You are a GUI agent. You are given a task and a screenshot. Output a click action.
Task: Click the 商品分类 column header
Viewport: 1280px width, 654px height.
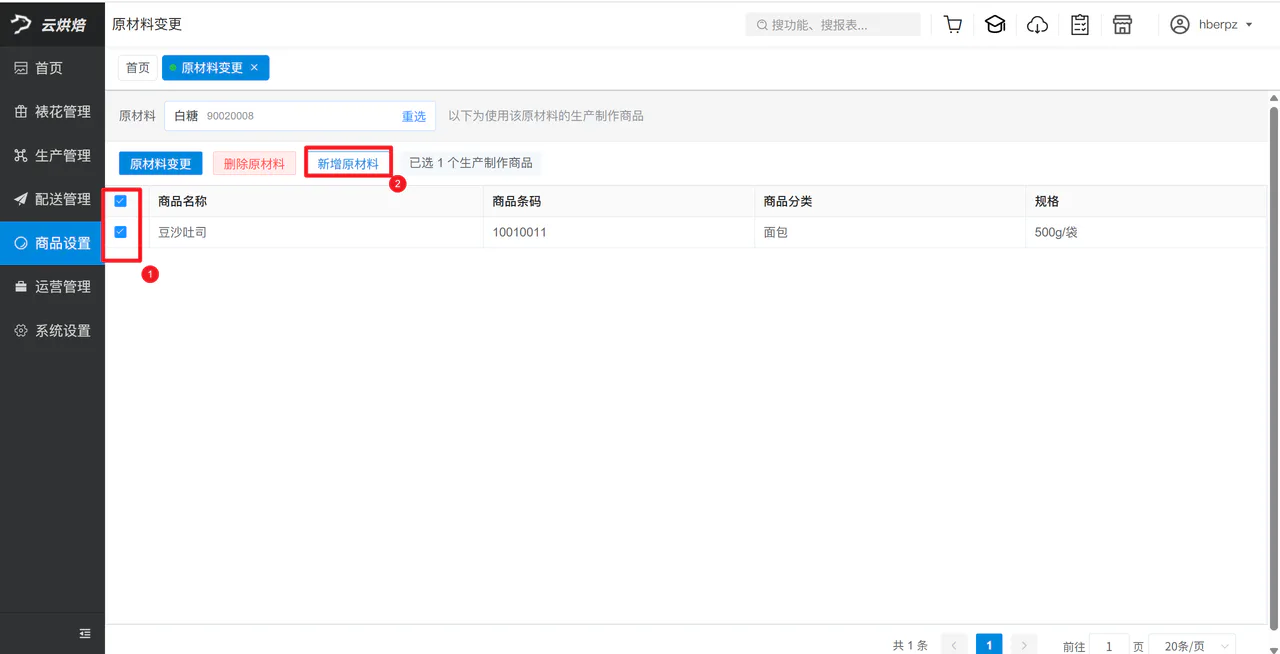(x=889, y=201)
